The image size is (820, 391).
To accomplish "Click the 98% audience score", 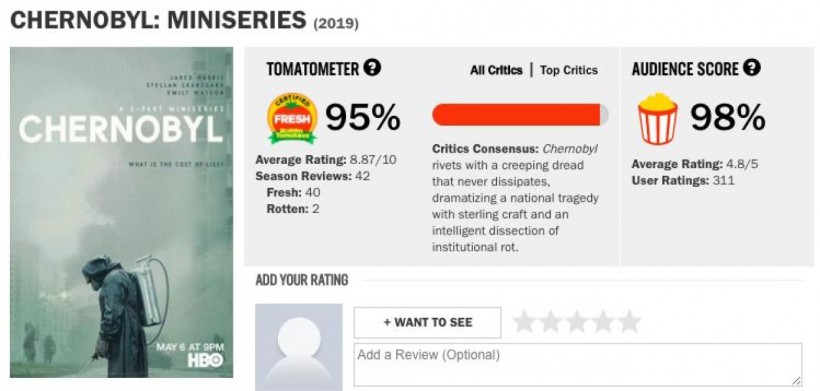I will tap(727, 118).
